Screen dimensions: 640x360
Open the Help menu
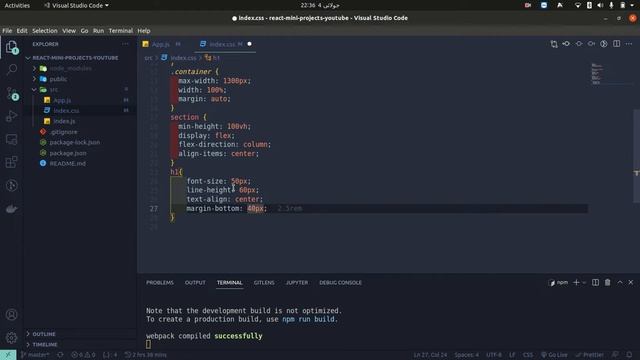click(x=144, y=31)
